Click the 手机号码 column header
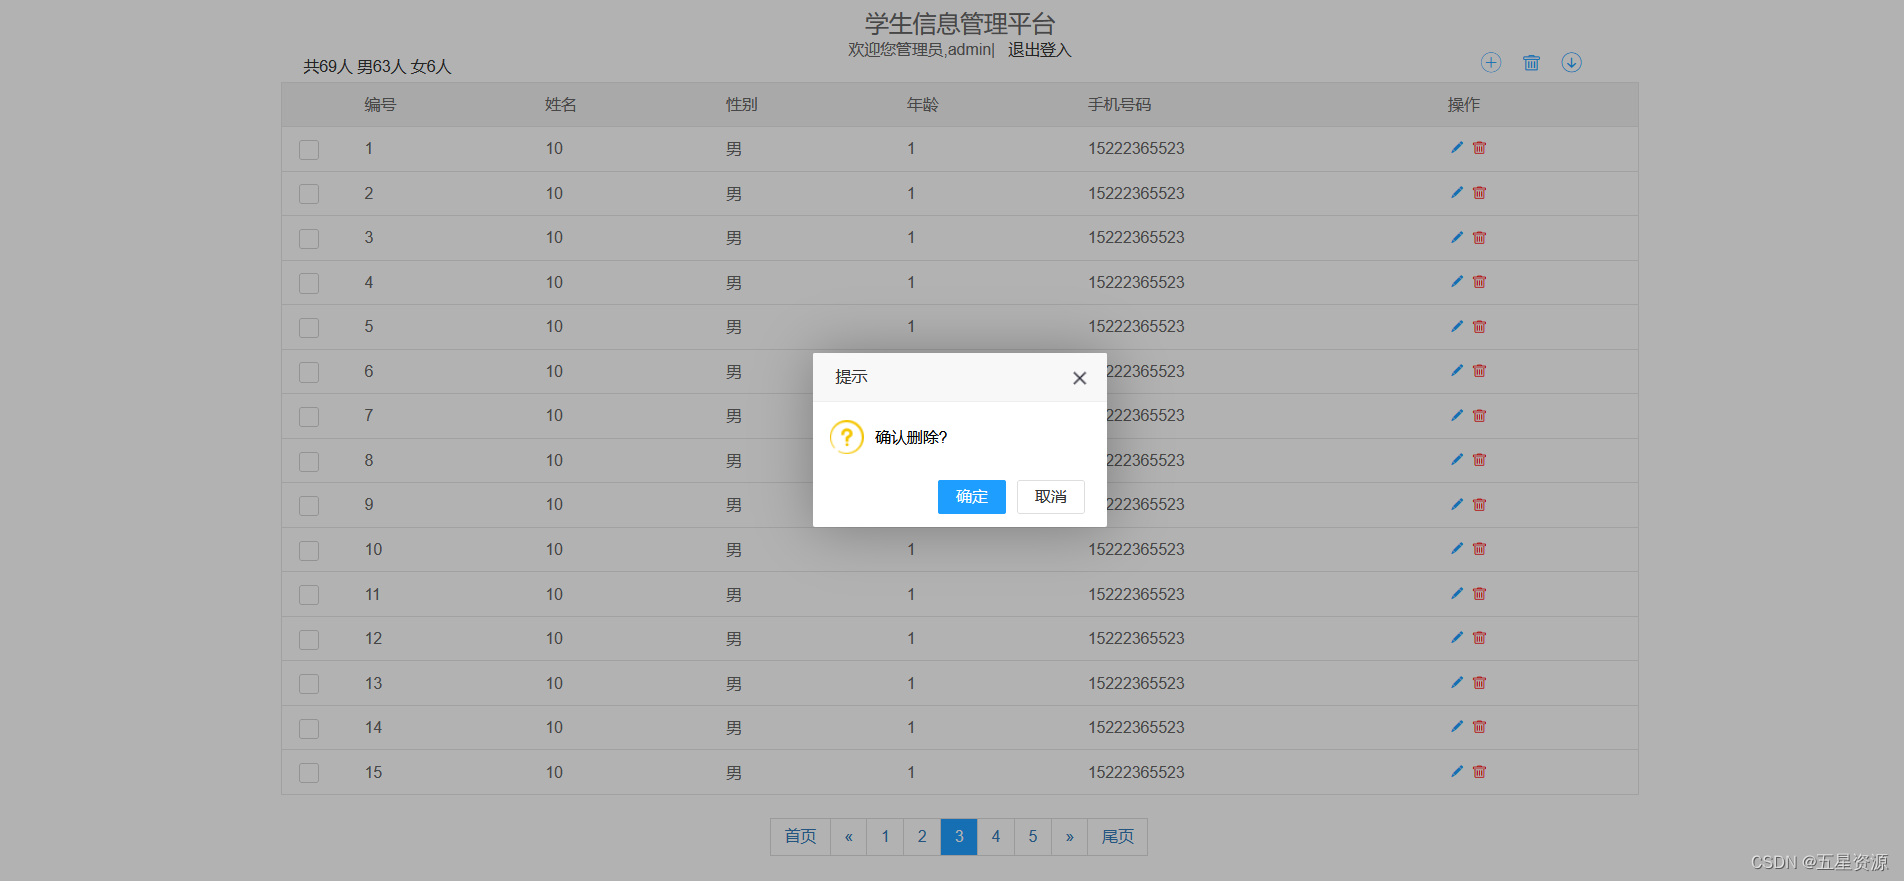Viewport: 1904px width, 881px height. coord(1120,105)
